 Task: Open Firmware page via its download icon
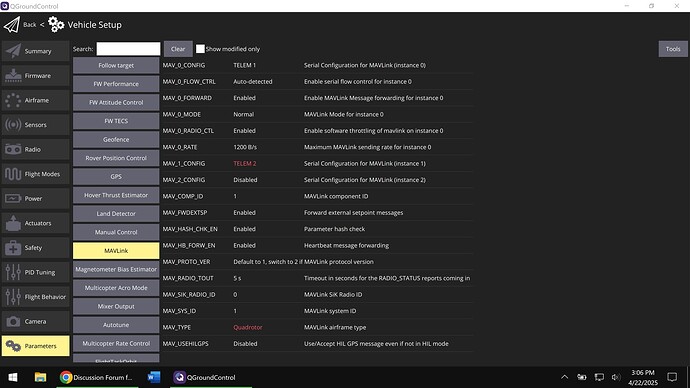(13, 76)
